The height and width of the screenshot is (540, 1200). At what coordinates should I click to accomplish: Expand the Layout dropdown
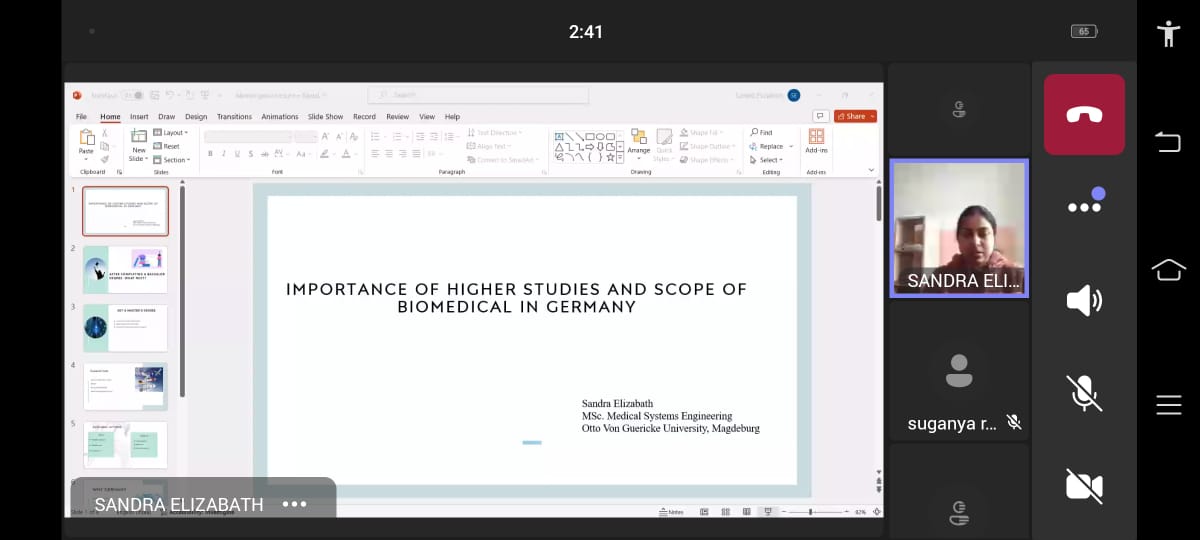(173, 132)
